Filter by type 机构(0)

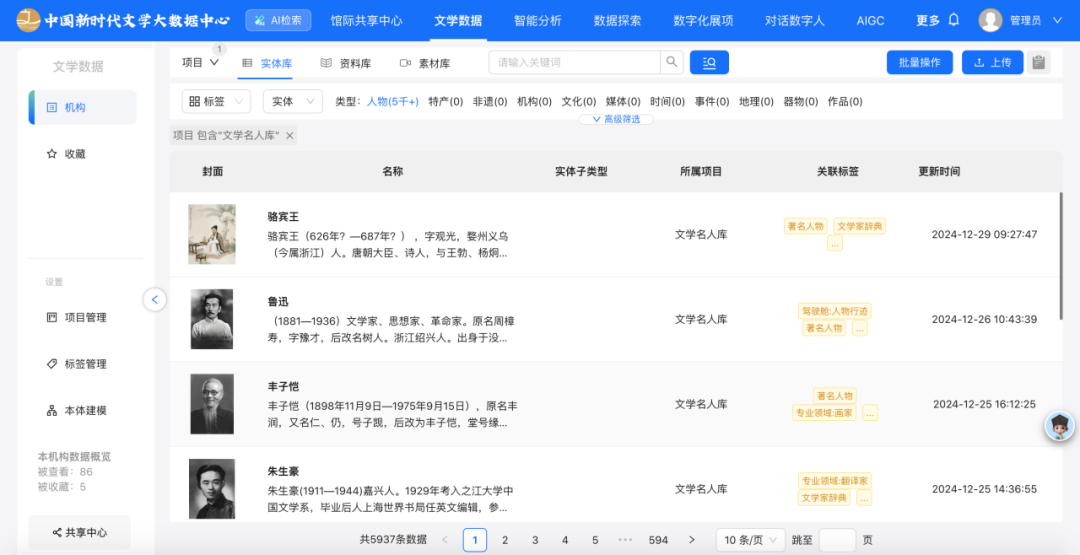point(534,101)
